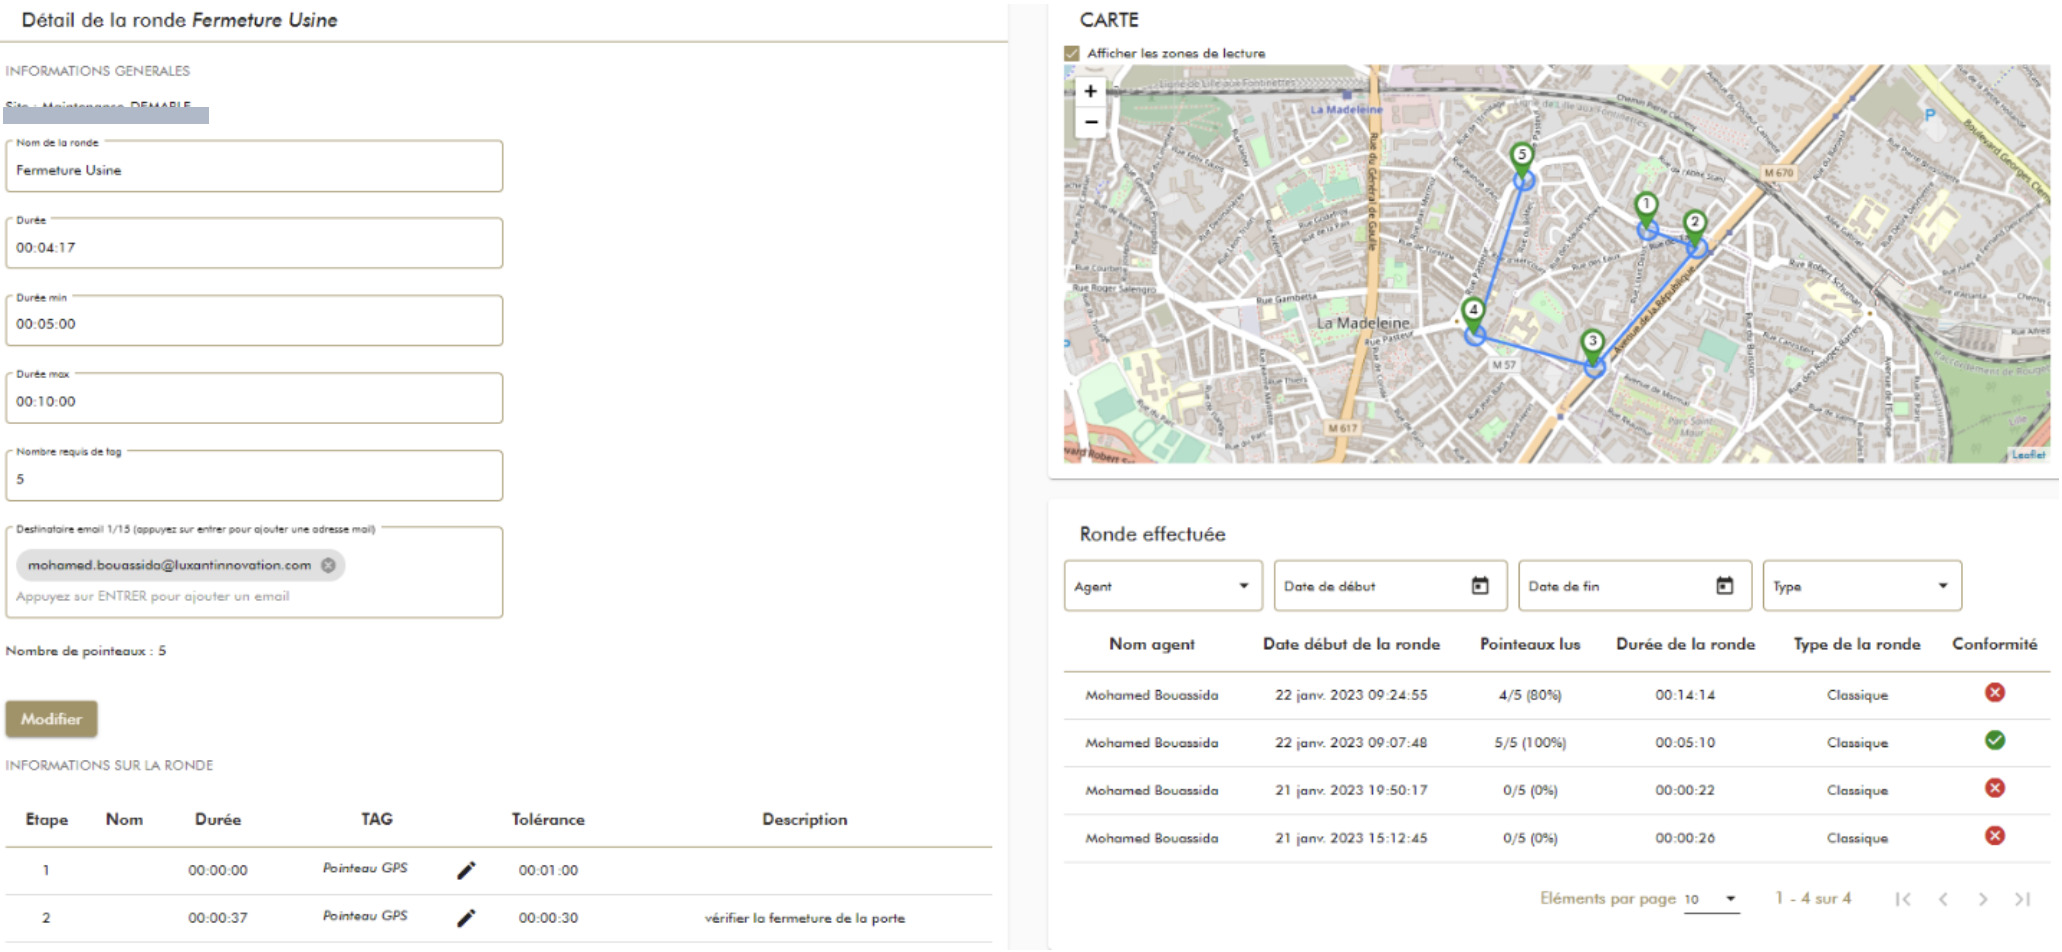Open Leaflet attribution link on map
Screen dimensions: 2062x952
(x=2028, y=455)
